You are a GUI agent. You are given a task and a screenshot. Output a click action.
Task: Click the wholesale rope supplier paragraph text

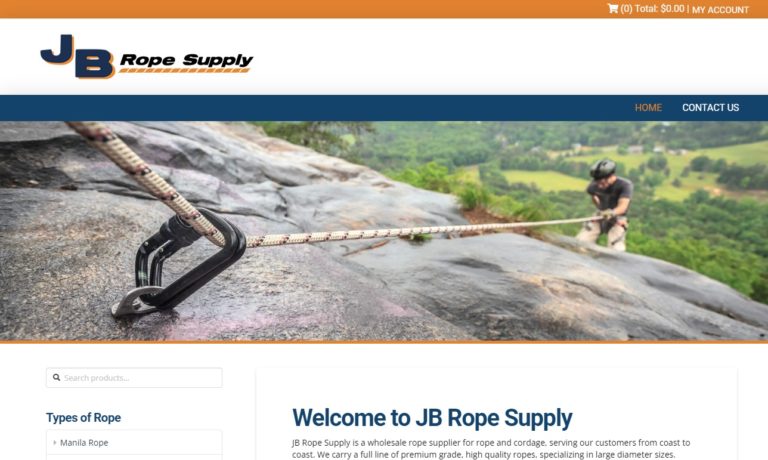[x=491, y=448]
